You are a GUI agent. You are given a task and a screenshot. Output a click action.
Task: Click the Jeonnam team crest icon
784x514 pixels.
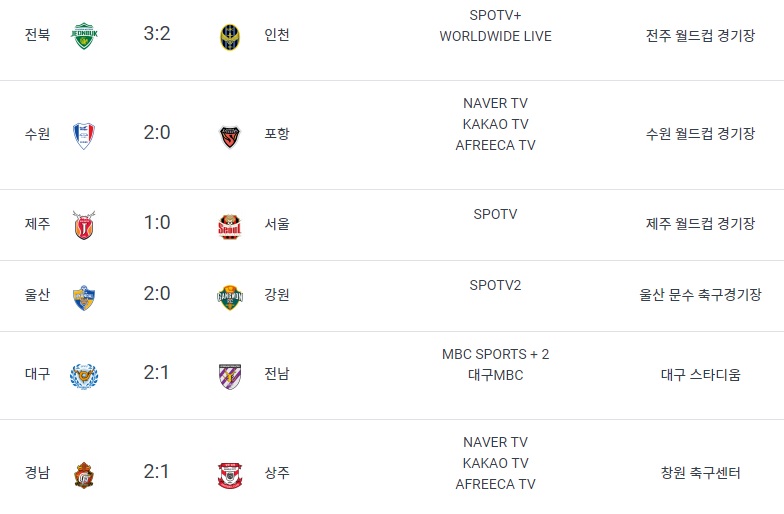coord(230,376)
